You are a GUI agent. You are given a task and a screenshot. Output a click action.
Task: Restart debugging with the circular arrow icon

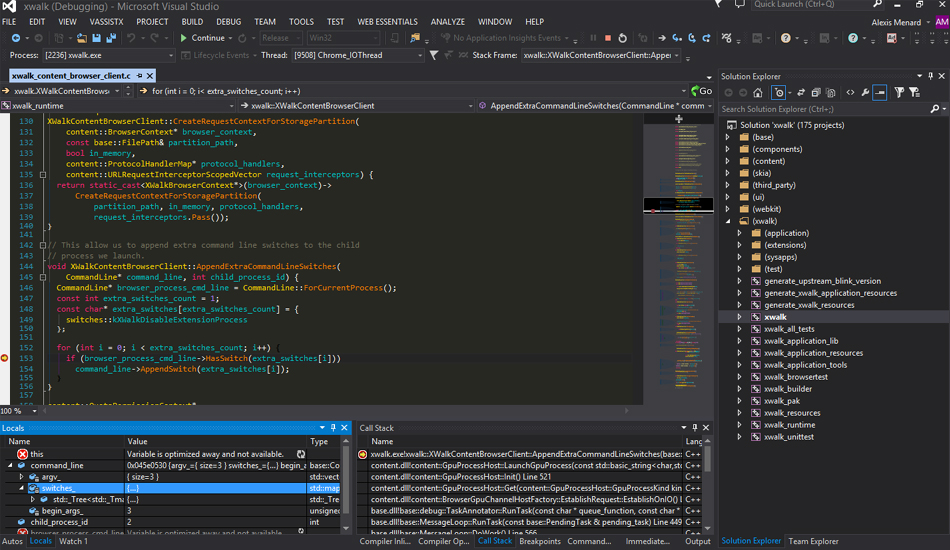coord(622,38)
